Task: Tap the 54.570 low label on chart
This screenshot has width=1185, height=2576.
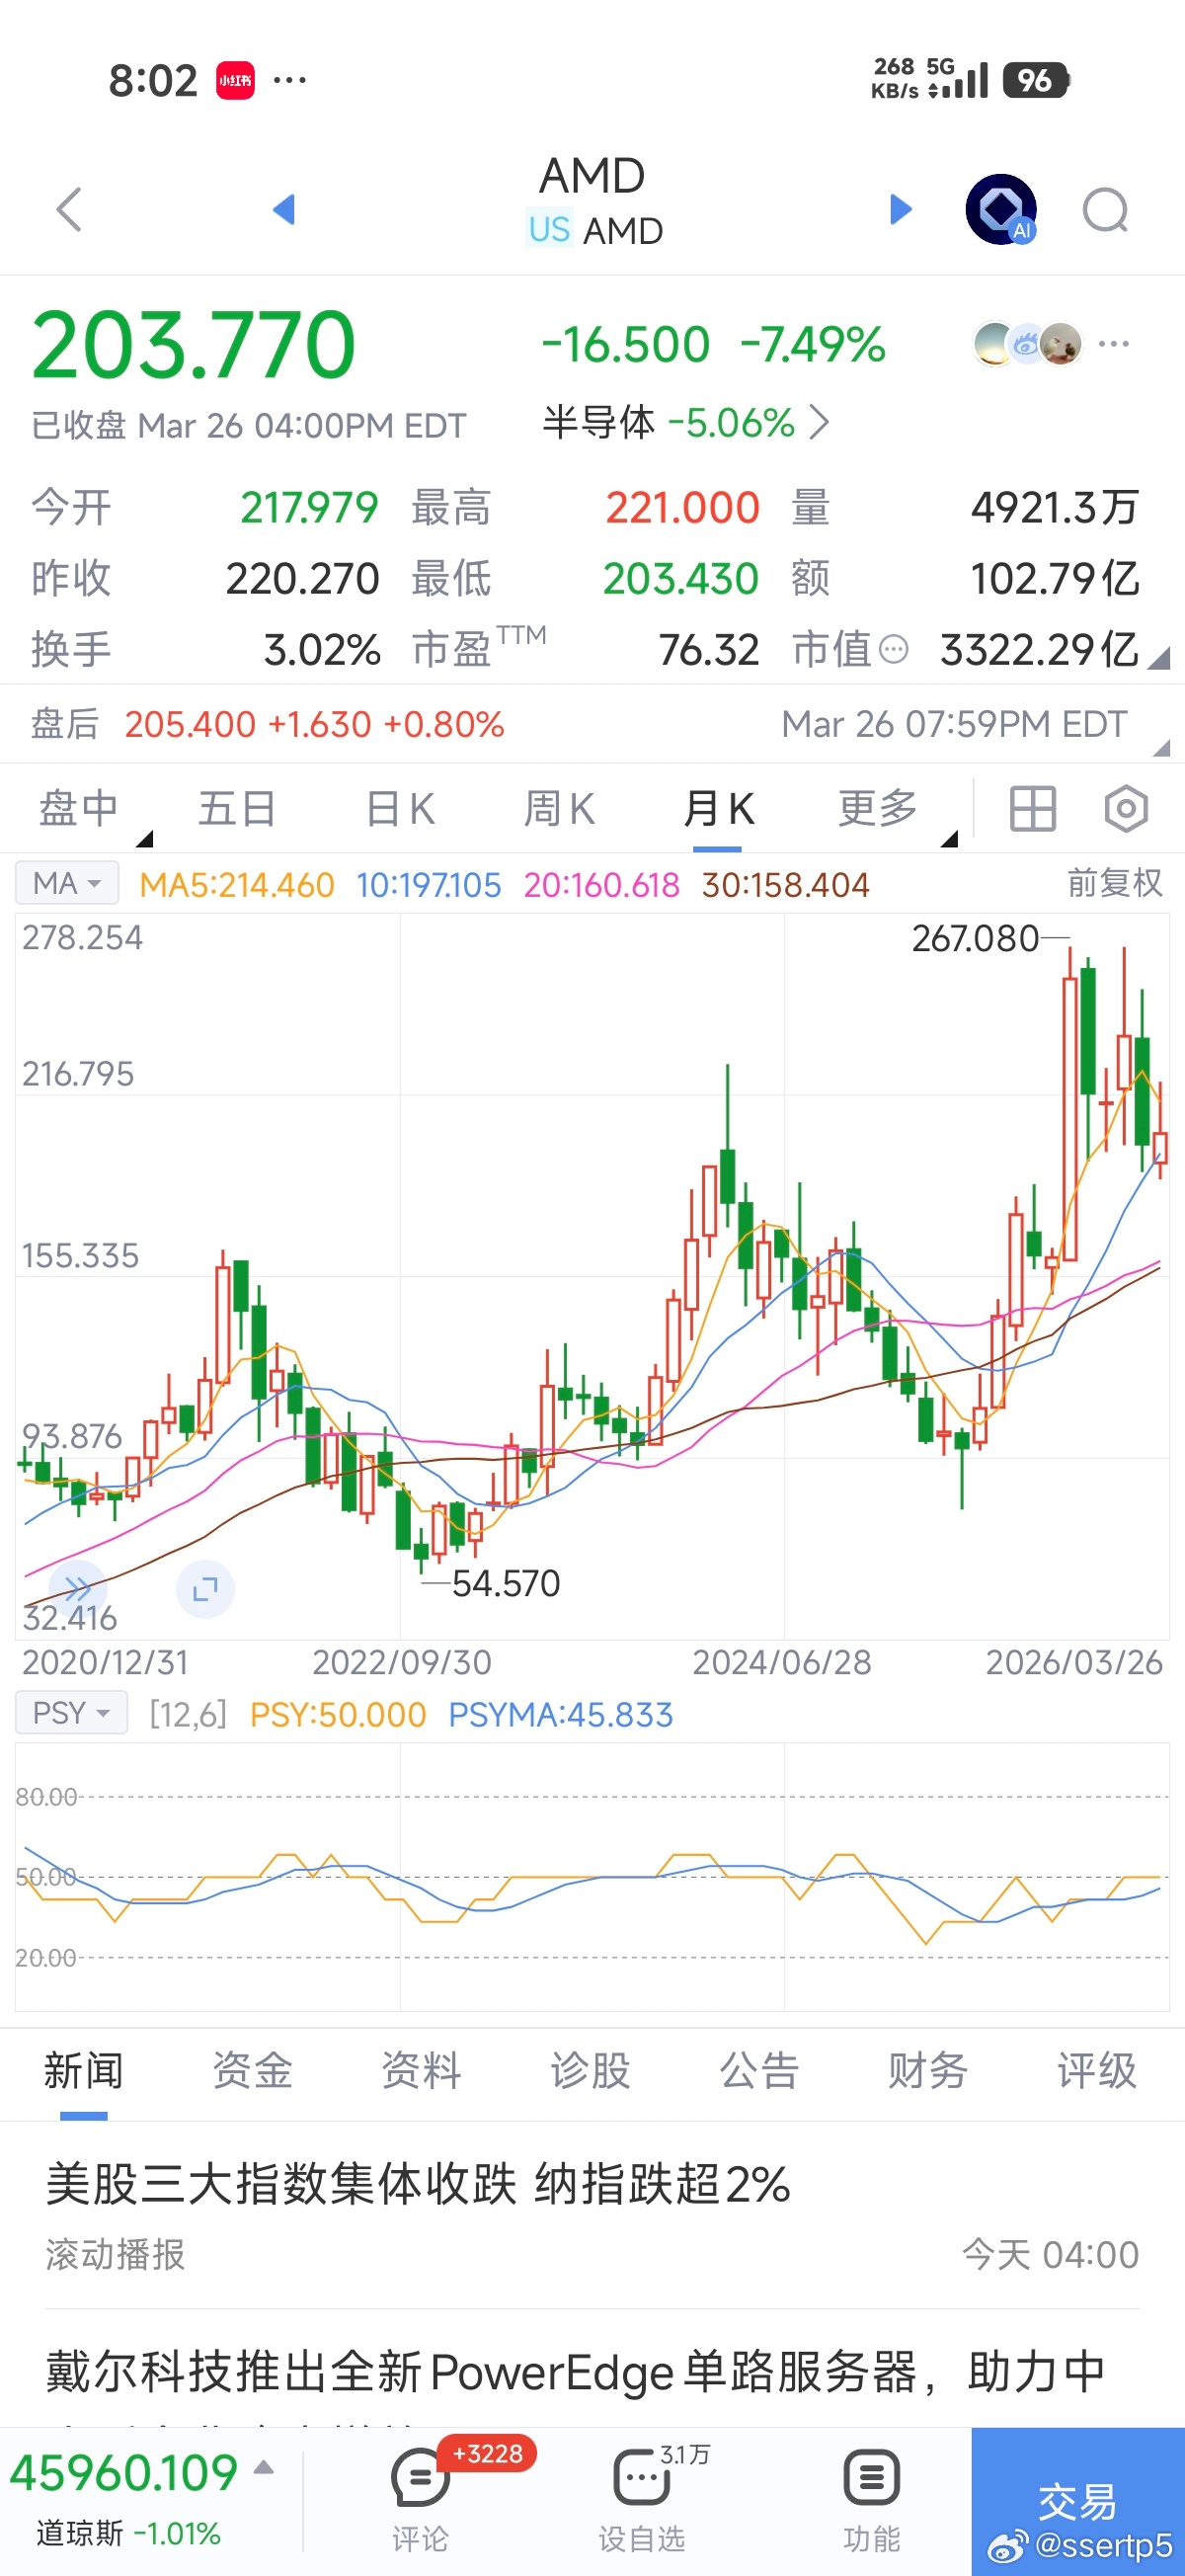Action: pyautogui.click(x=506, y=1583)
